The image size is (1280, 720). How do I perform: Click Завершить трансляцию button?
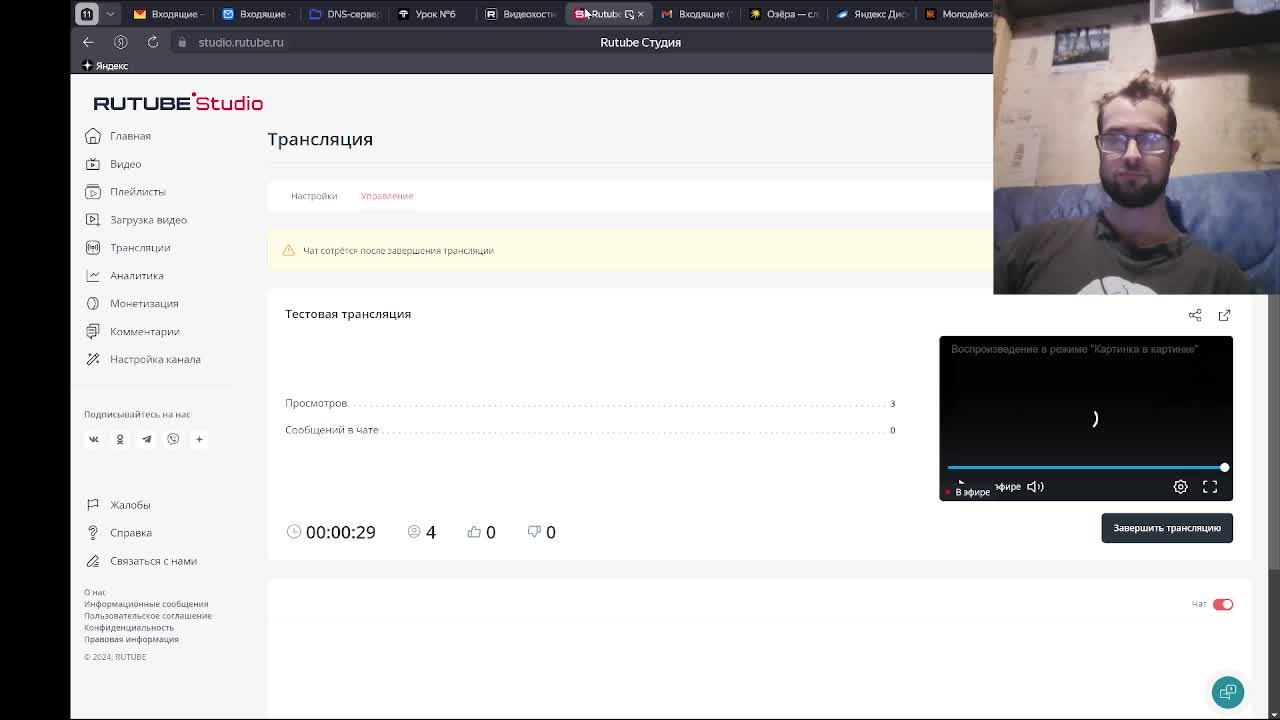click(x=1167, y=528)
